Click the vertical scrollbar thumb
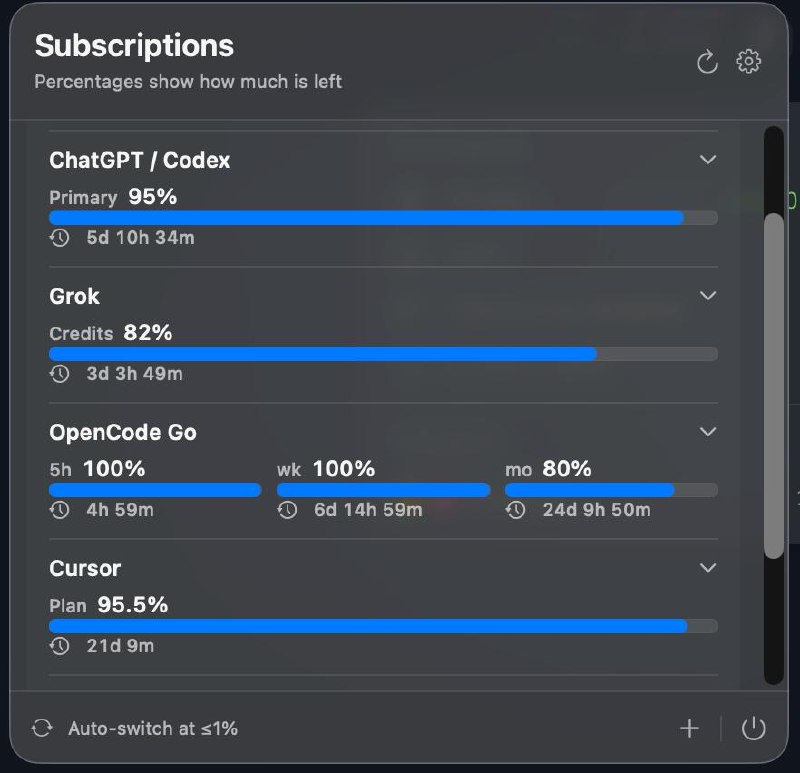800x773 pixels. click(773, 386)
